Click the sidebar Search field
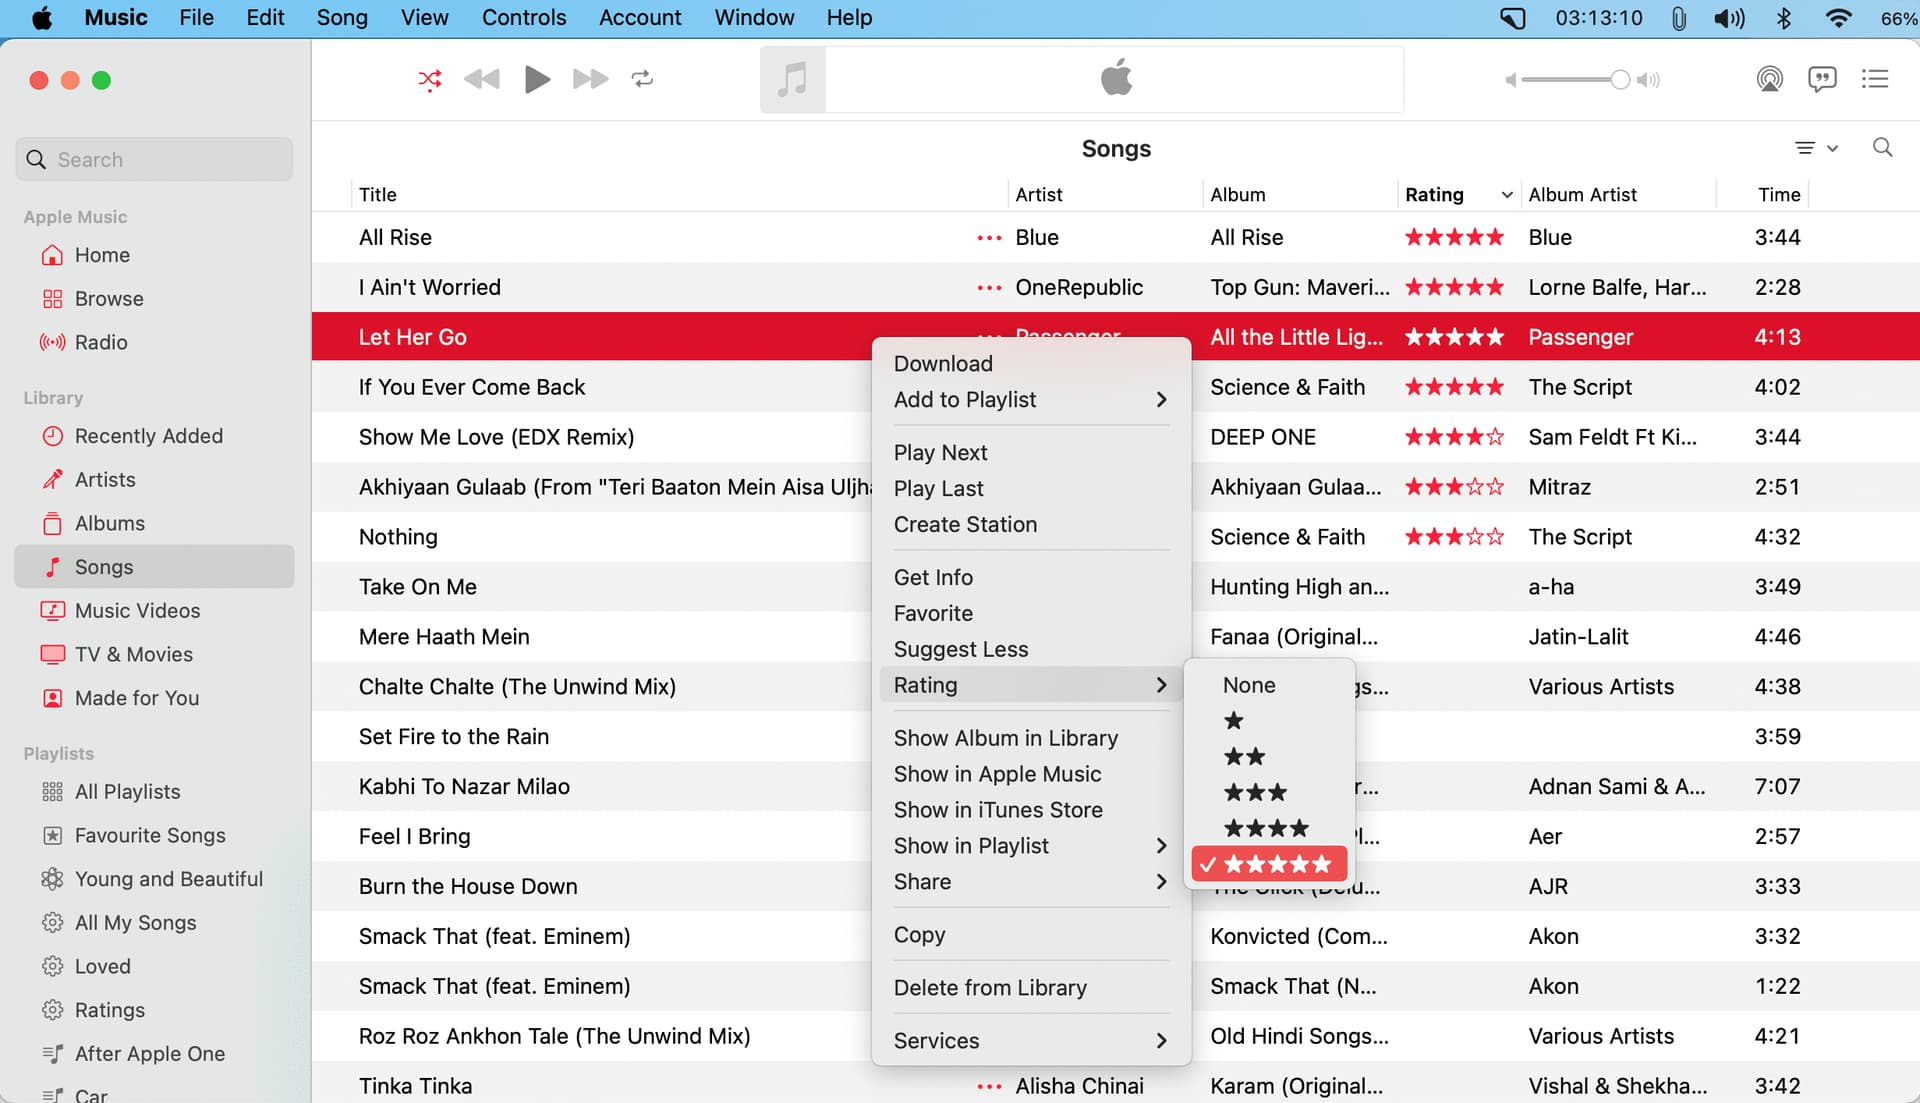Image resolution: width=1920 pixels, height=1103 pixels. tap(155, 160)
